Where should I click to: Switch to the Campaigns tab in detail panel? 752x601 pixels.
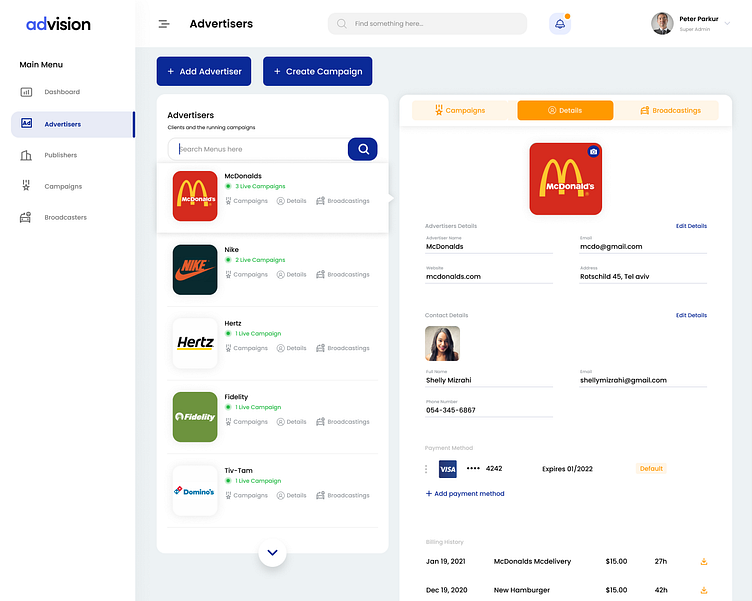click(x=460, y=110)
